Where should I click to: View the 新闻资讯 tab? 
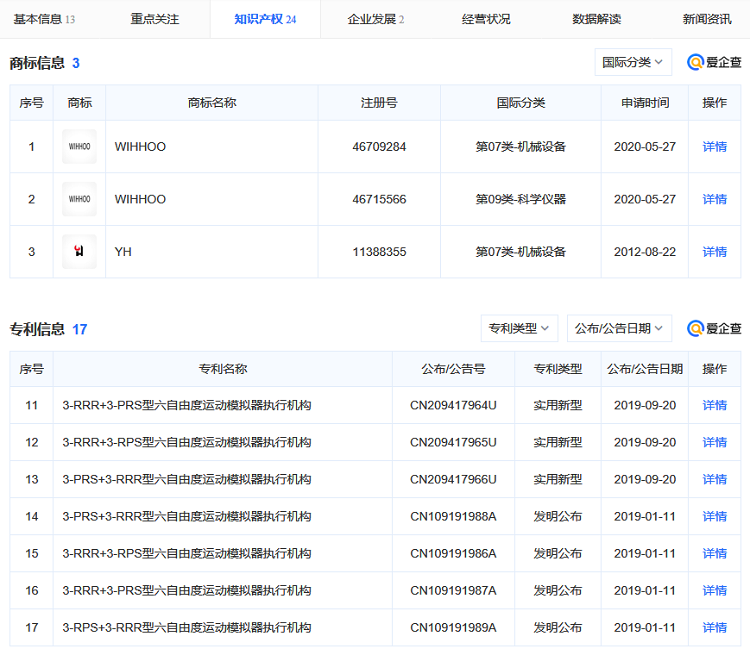(707, 19)
